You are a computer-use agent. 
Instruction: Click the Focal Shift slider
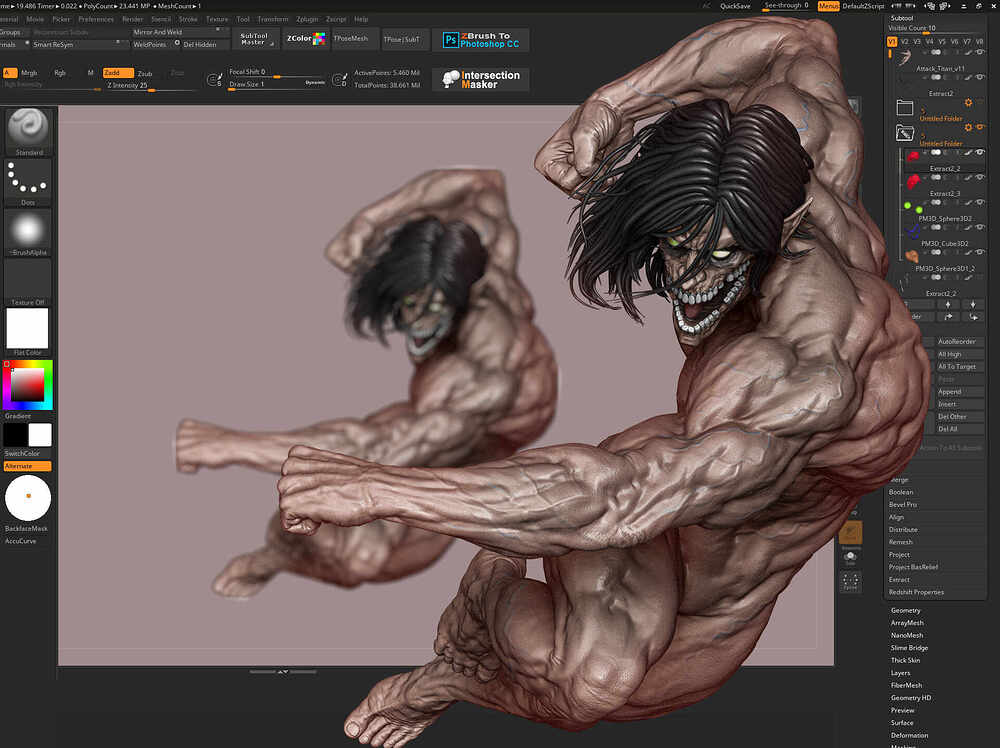276,73
